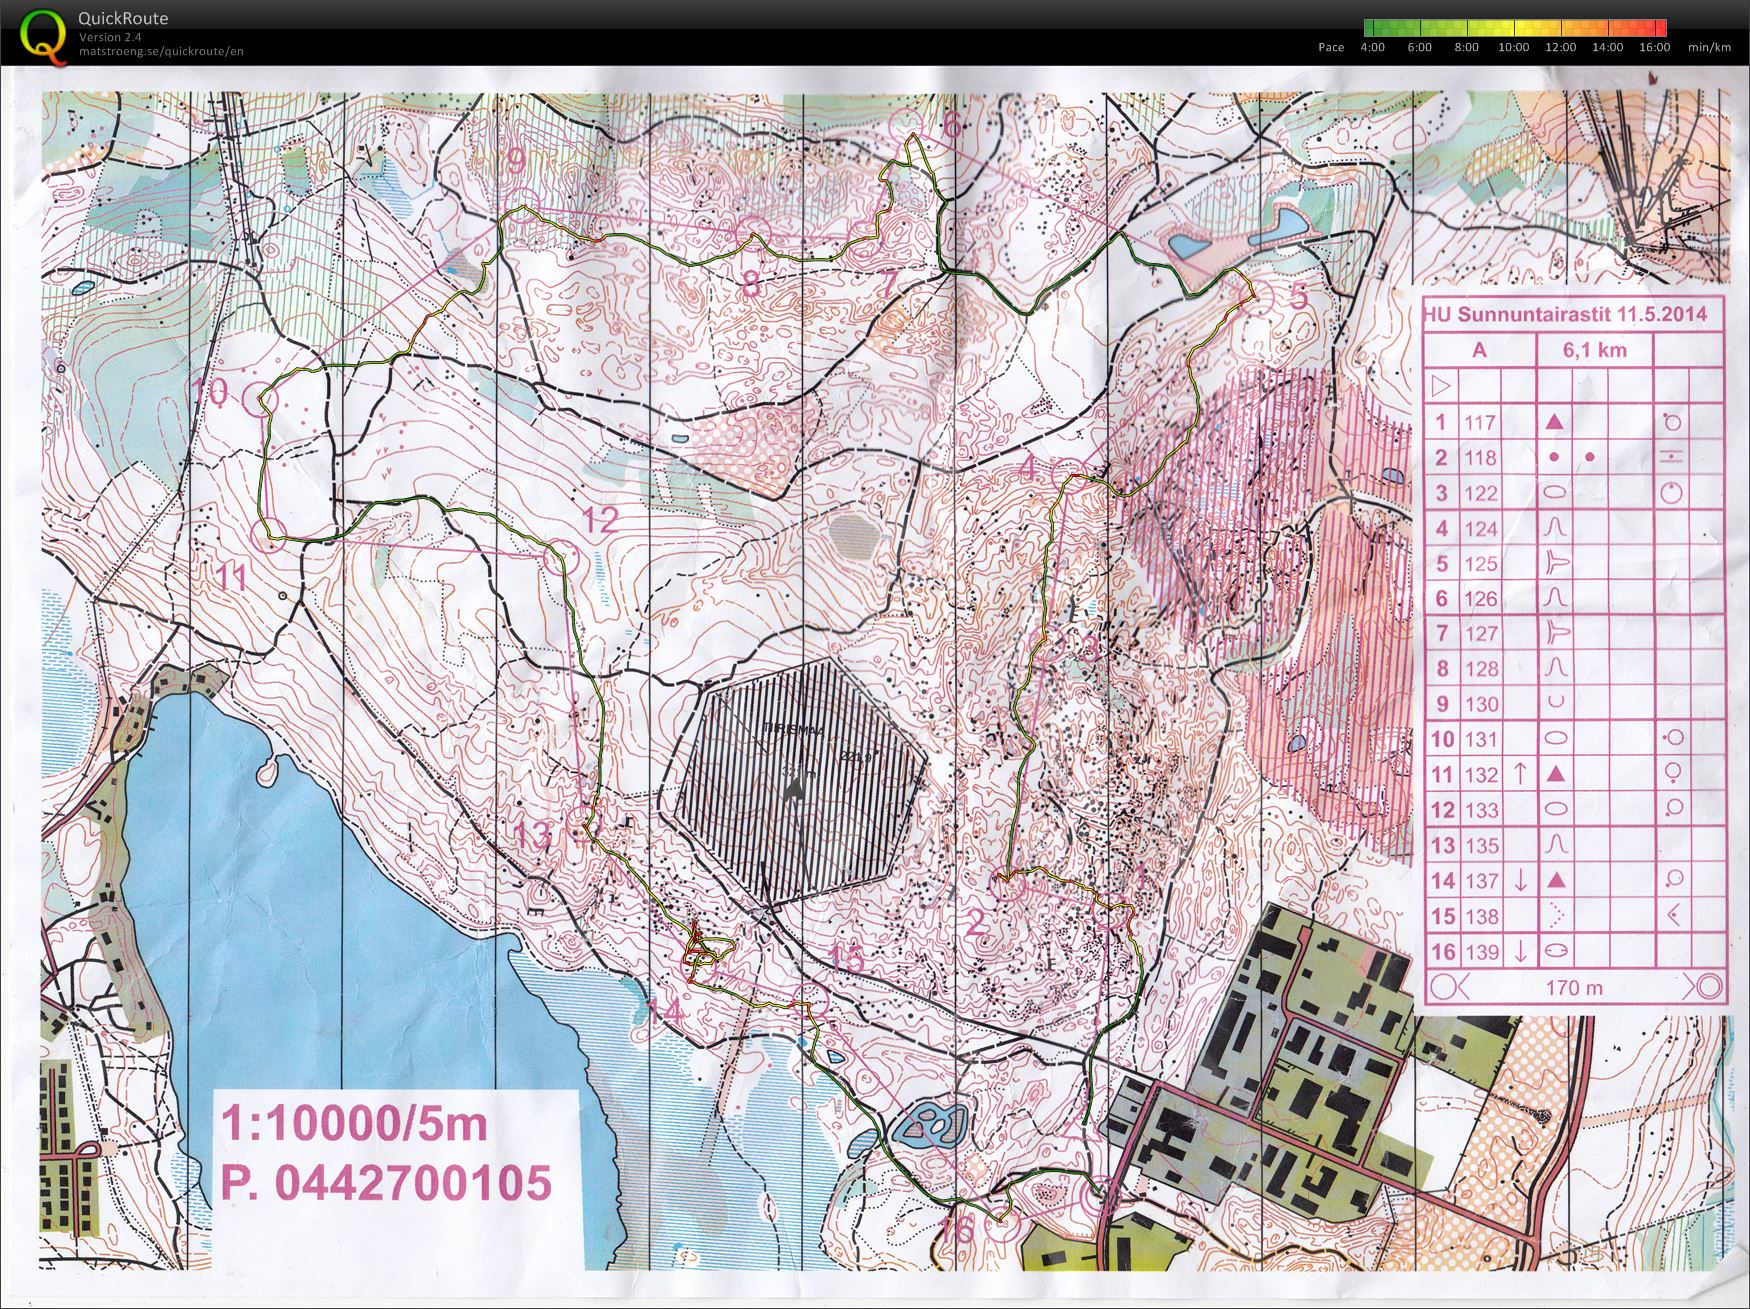Screen dimensions: 1750x1309
Task: Click the pace color gradient bar
Action: click(x=1515, y=28)
